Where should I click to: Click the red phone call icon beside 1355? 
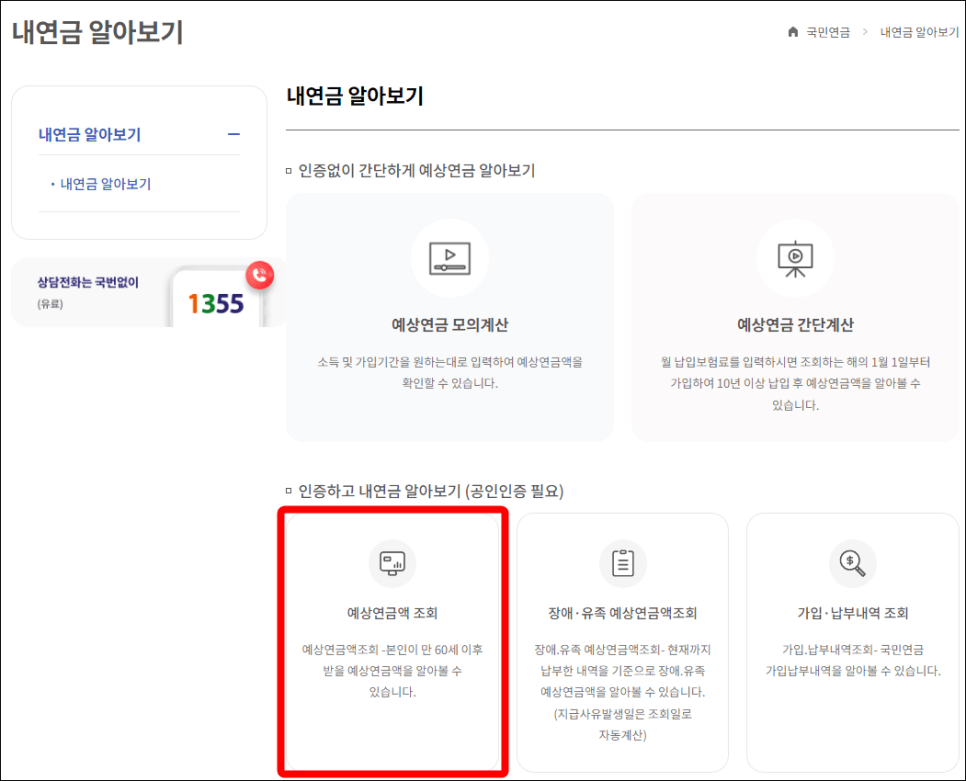(259, 276)
